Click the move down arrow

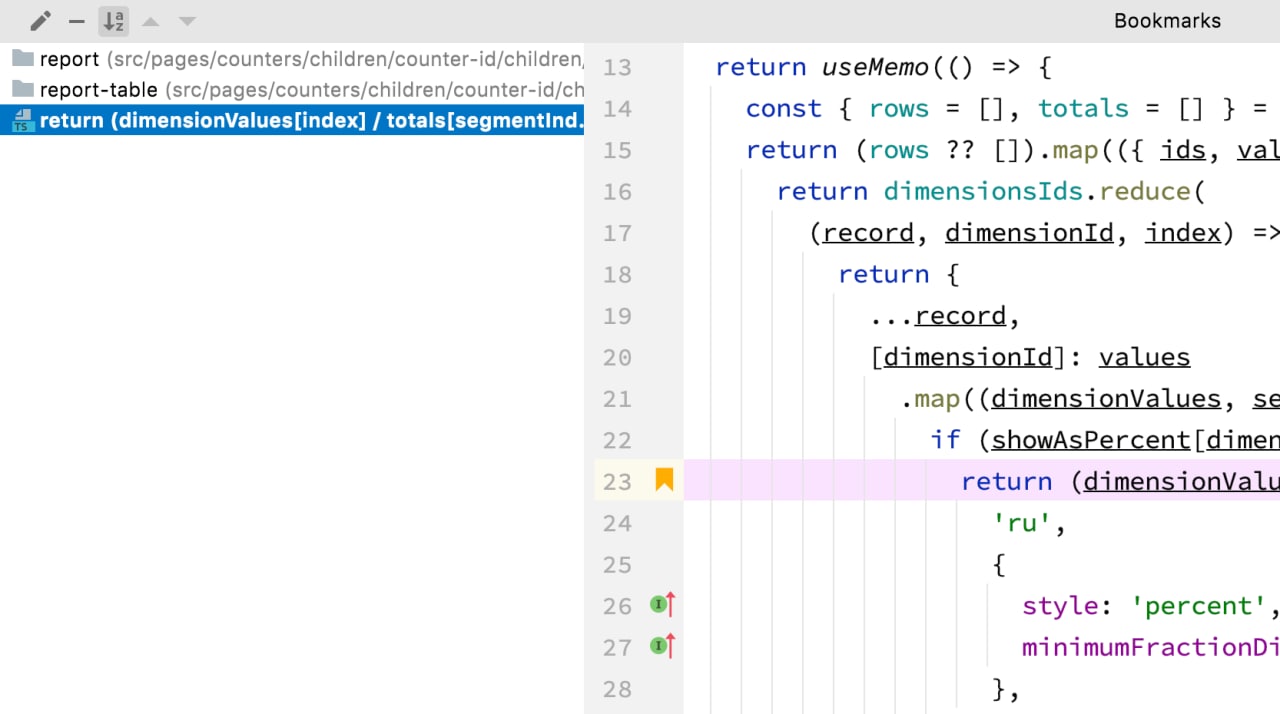pos(187,21)
